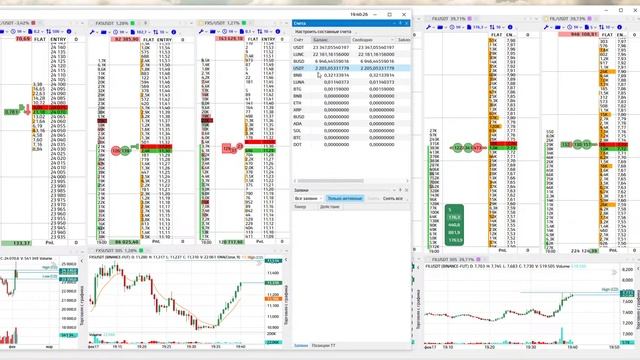Select 176,3 in green working volumes box
The width and height of the screenshot is (640, 360).
[x=454, y=218]
